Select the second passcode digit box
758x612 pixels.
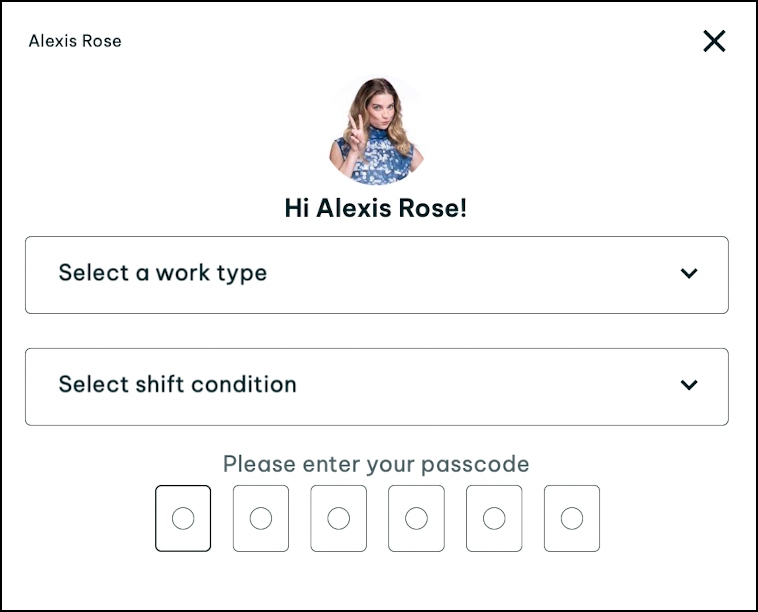[261, 518]
